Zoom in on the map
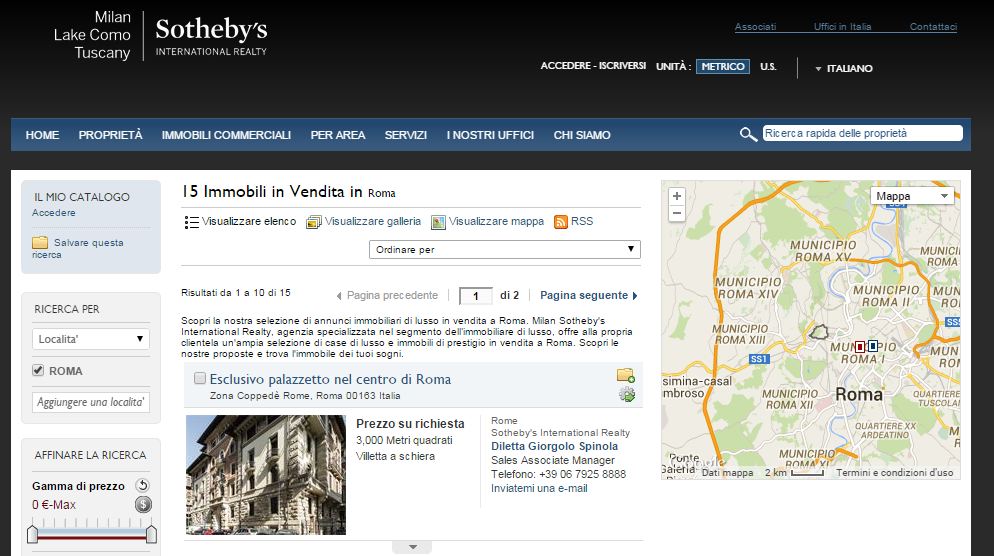The height and width of the screenshot is (556, 994). pyautogui.click(x=677, y=196)
